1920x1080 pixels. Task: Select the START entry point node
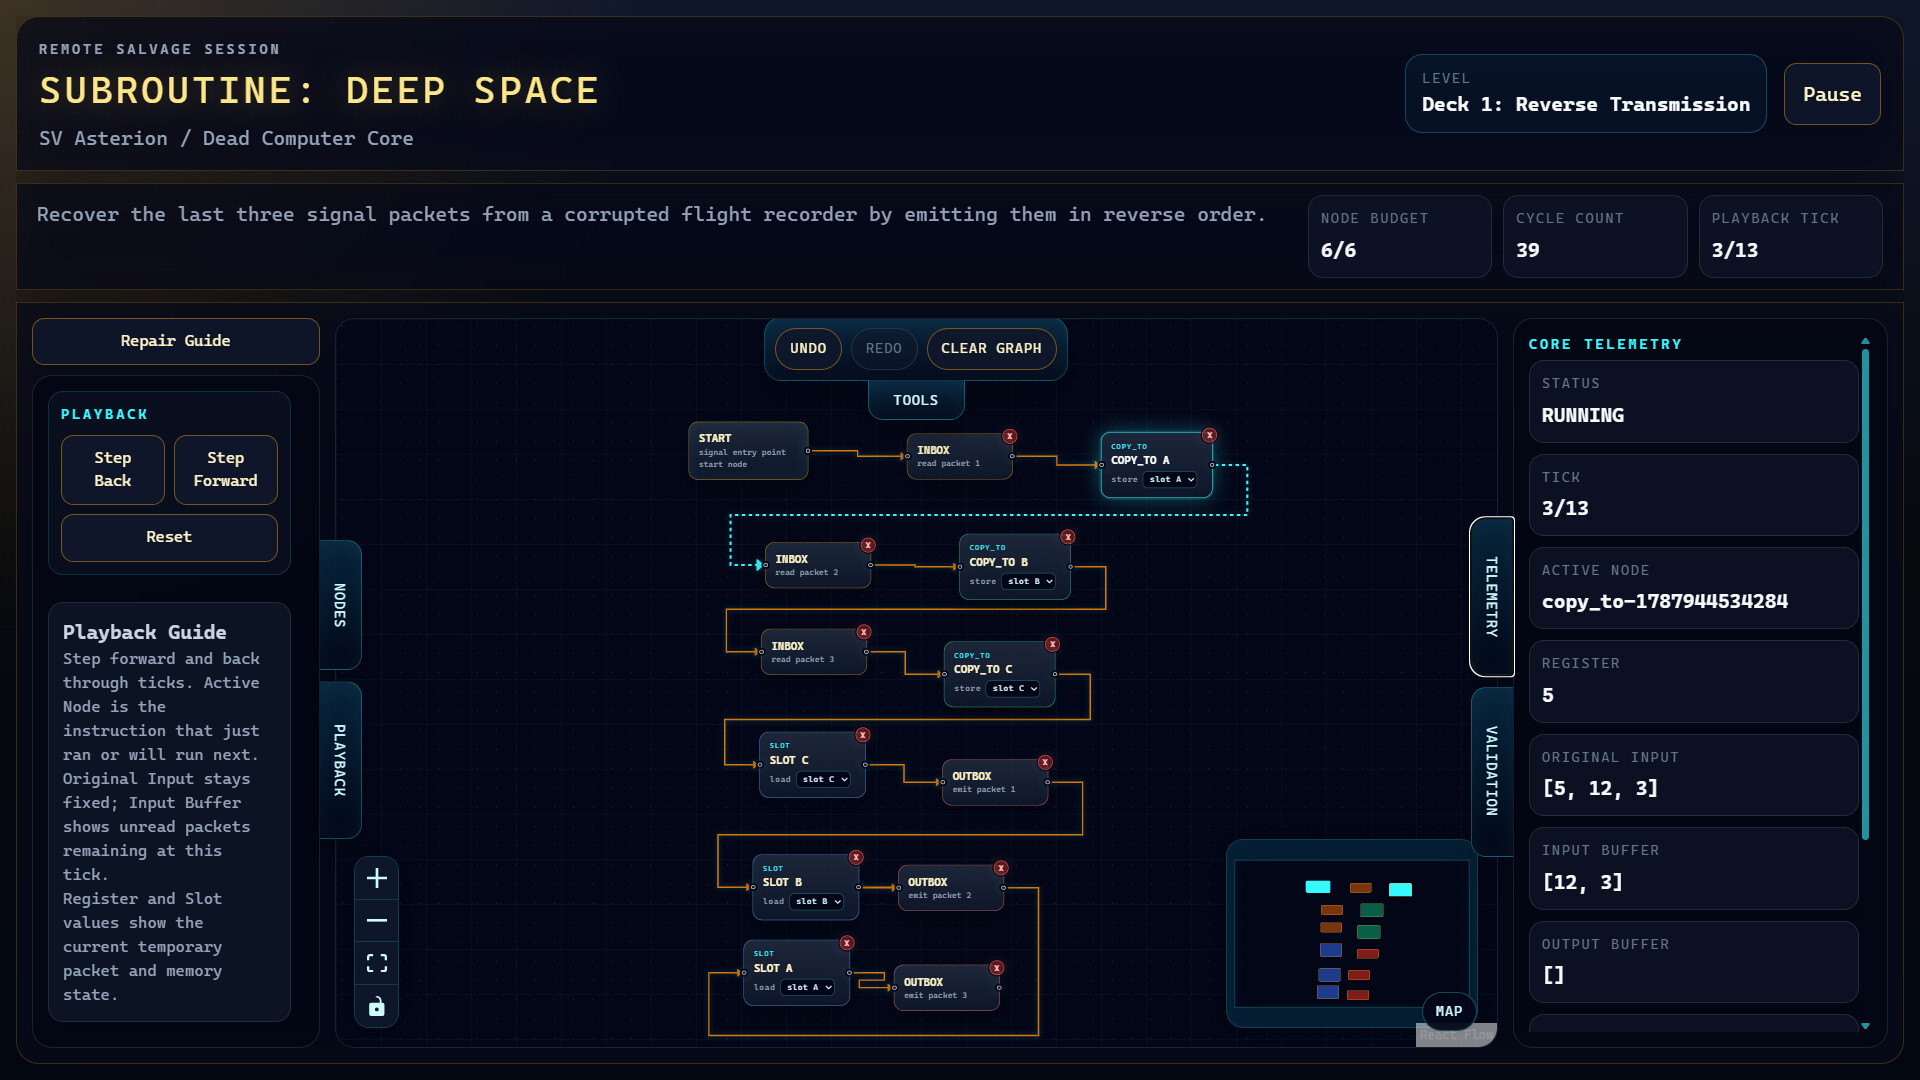tap(748, 451)
